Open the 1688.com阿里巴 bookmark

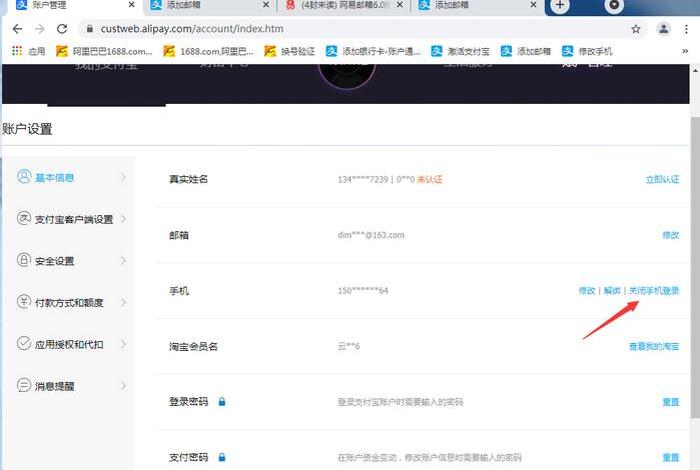[208, 51]
